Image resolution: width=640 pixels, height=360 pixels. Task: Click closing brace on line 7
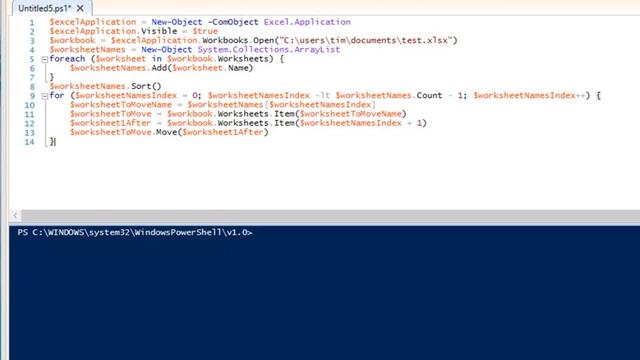[x=52, y=77]
